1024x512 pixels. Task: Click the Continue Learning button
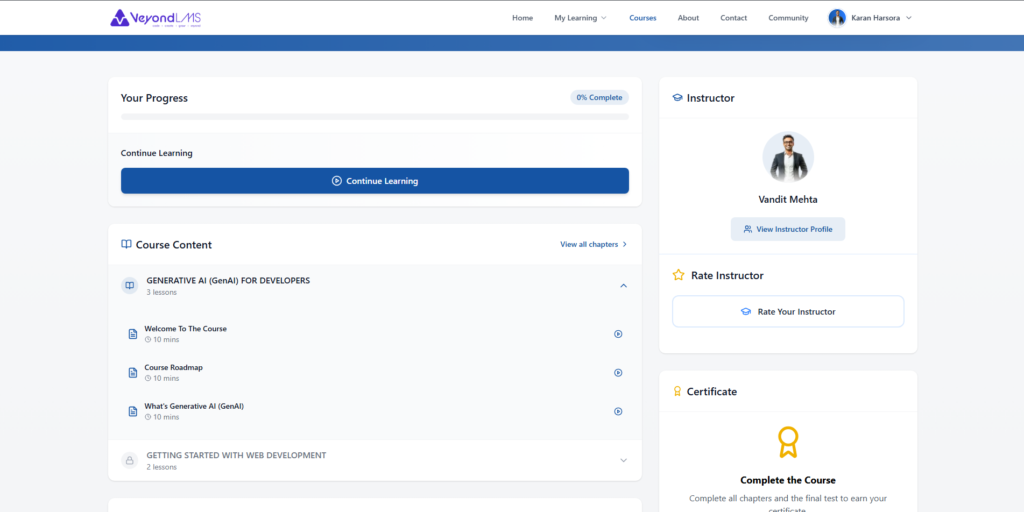375,181
